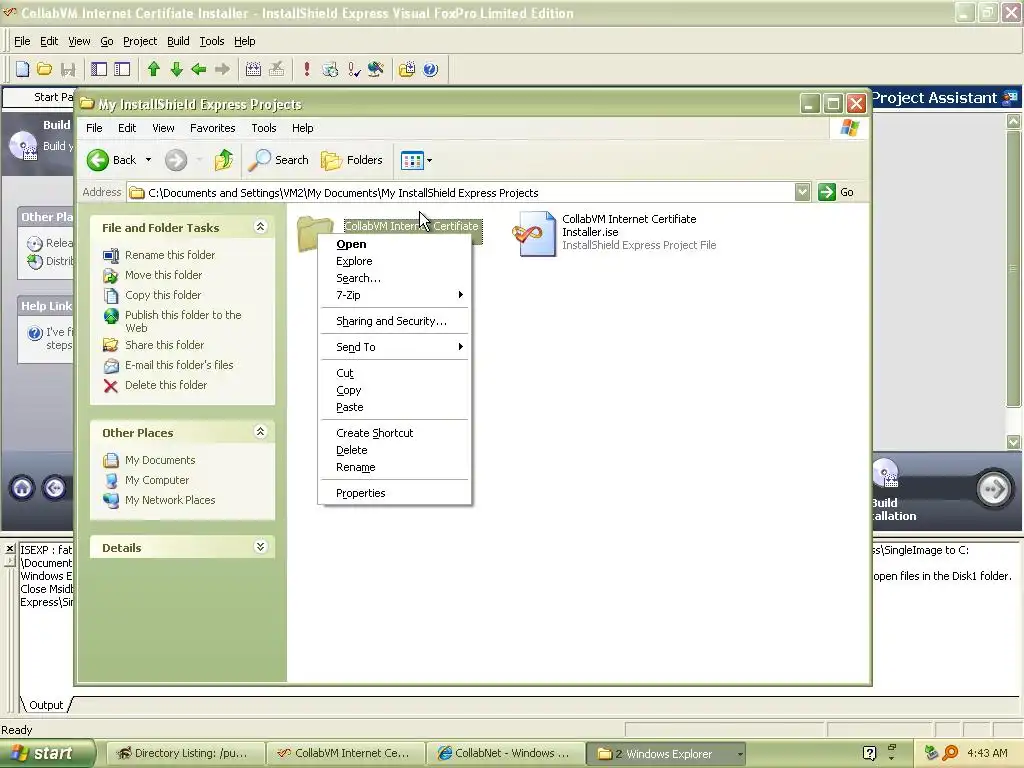The image size is (1024, 768).
Task: Click the InstallShield right scrollbar up arrow
Action: pos(1014,121)
